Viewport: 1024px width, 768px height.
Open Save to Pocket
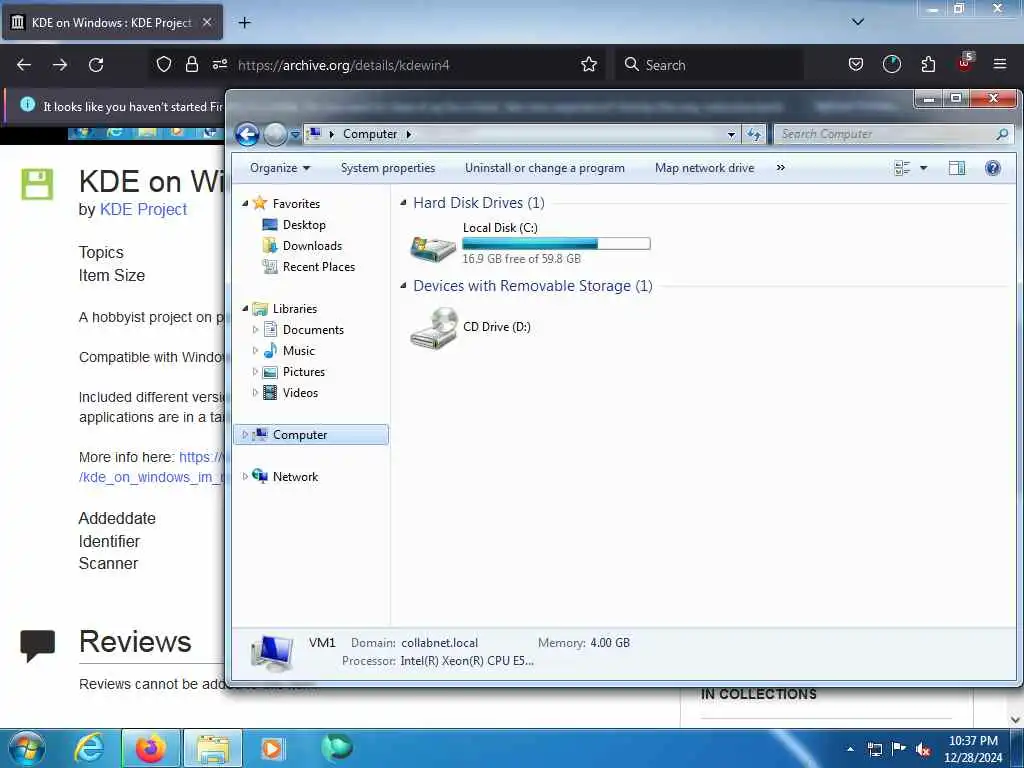tap(856, 64)
